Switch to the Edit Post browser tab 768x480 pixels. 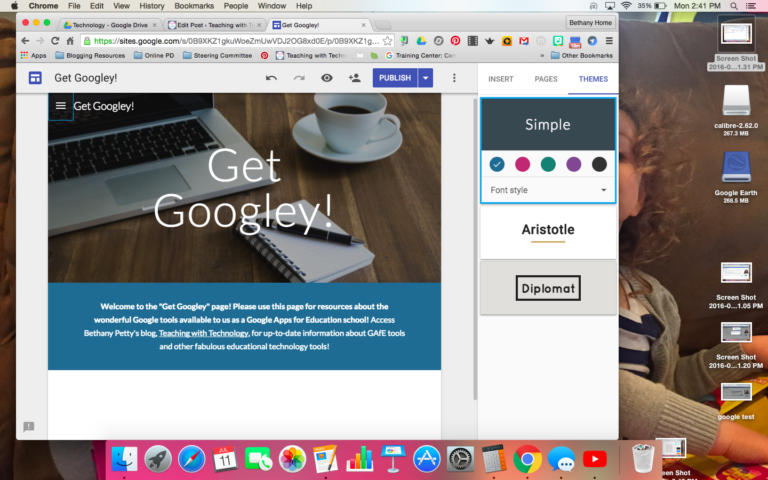214,25
